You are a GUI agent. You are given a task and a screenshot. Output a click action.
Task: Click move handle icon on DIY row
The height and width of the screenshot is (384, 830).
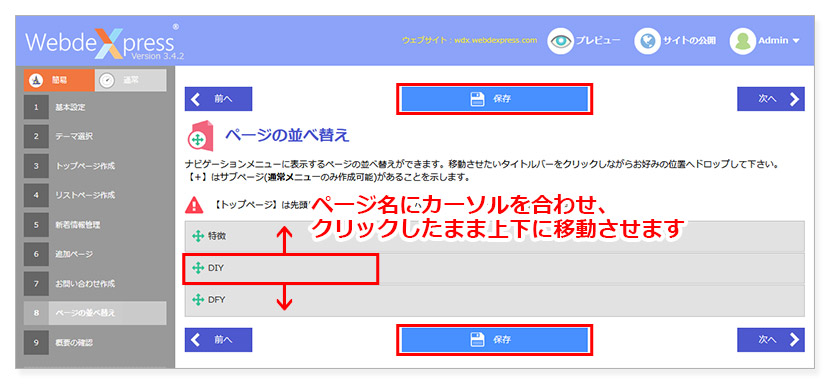[198, 269]
